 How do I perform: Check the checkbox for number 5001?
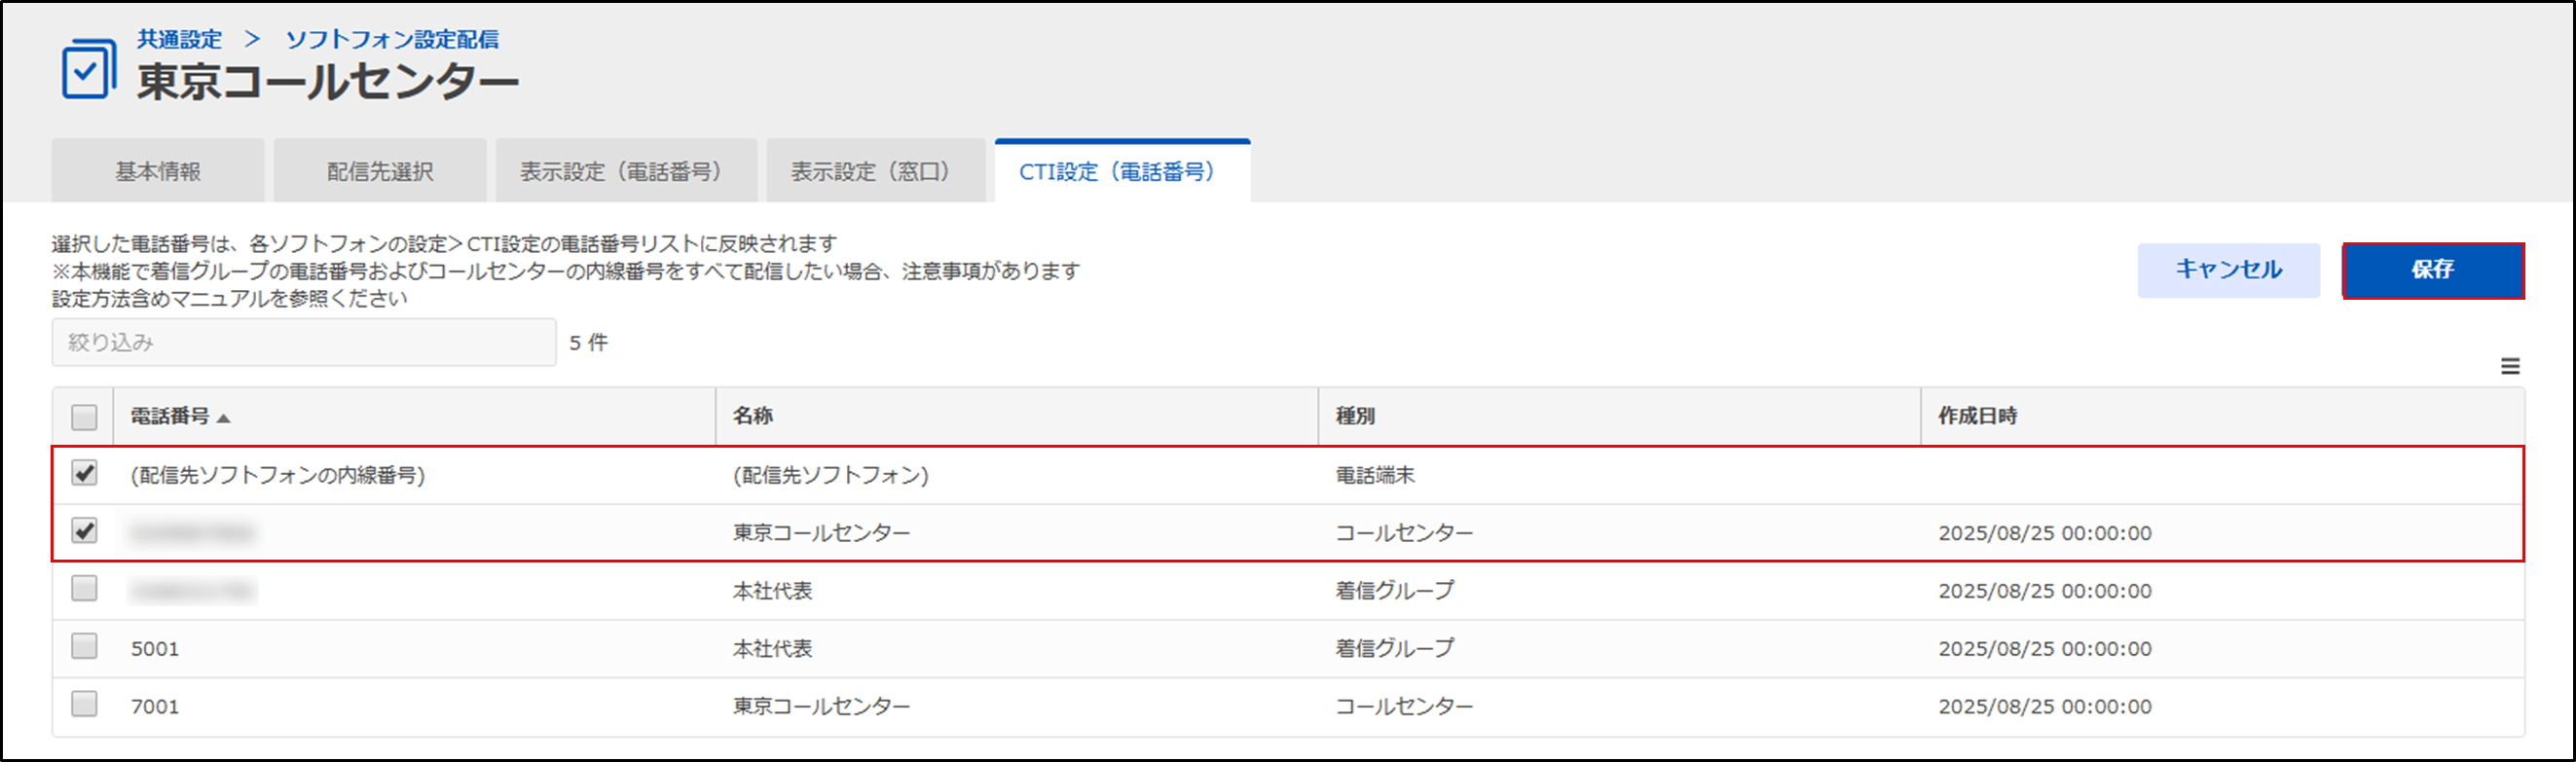[x=85, y=647]
